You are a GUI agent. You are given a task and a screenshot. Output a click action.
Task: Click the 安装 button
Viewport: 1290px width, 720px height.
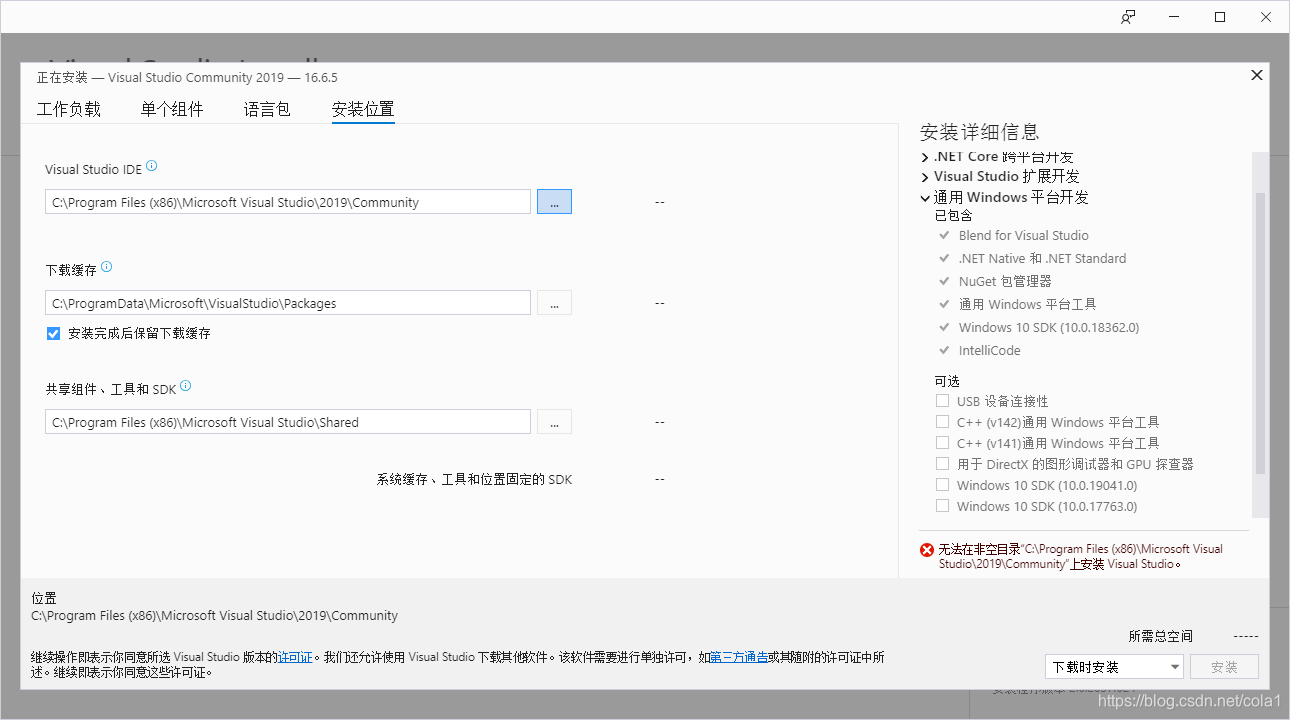click(x=1224, y=667)
